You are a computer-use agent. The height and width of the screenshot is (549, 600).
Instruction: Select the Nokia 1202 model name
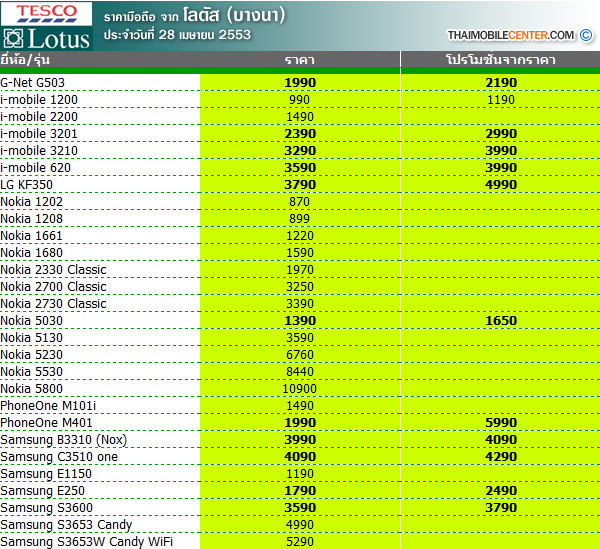pos(31,202)
